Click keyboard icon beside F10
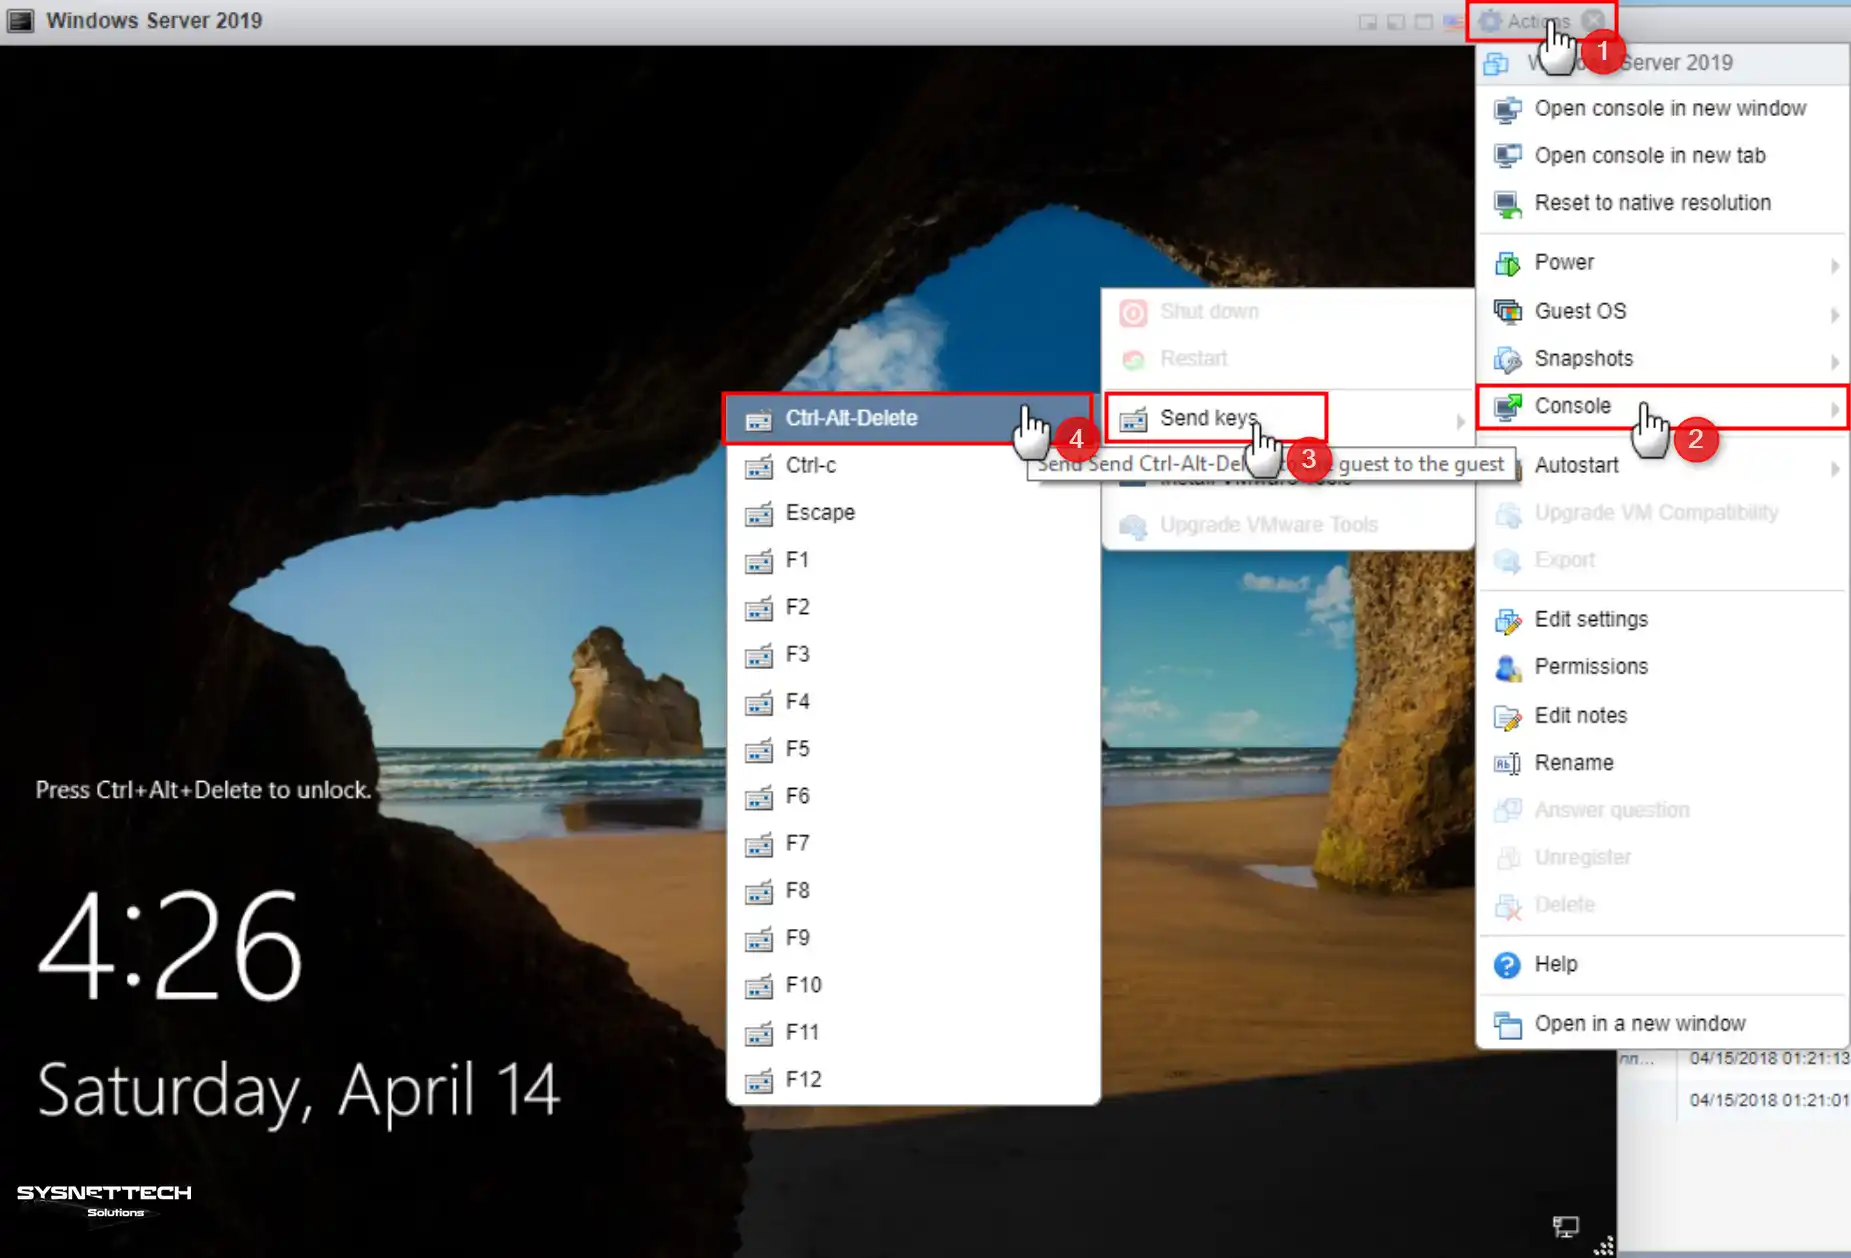Image resolution: width=1851 pixels, height=1258 pixels. (759, 987)
